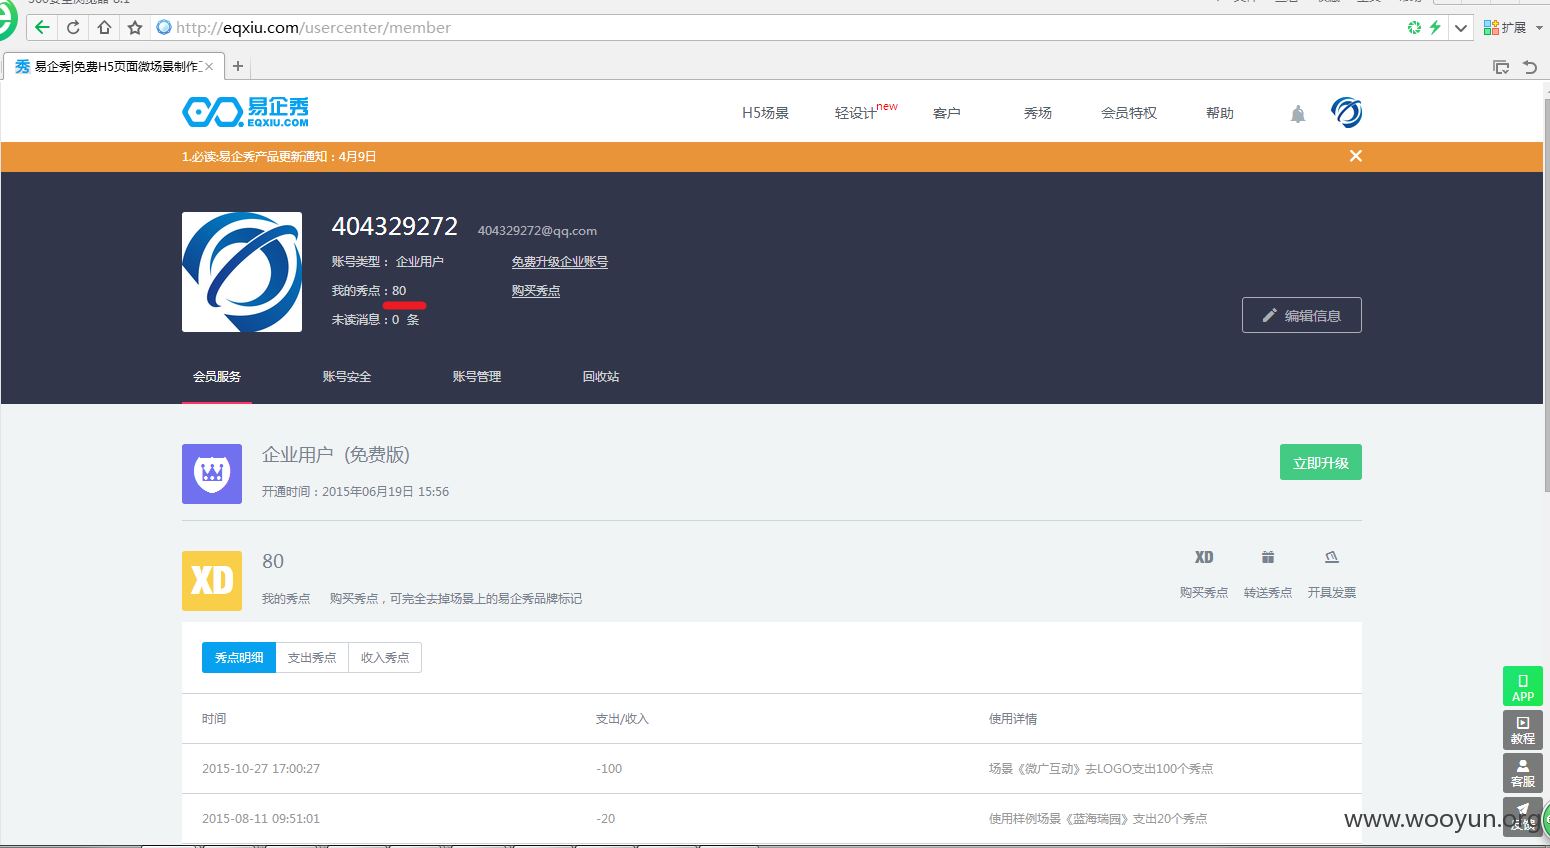Open the address bar history dropdown

1461,27
